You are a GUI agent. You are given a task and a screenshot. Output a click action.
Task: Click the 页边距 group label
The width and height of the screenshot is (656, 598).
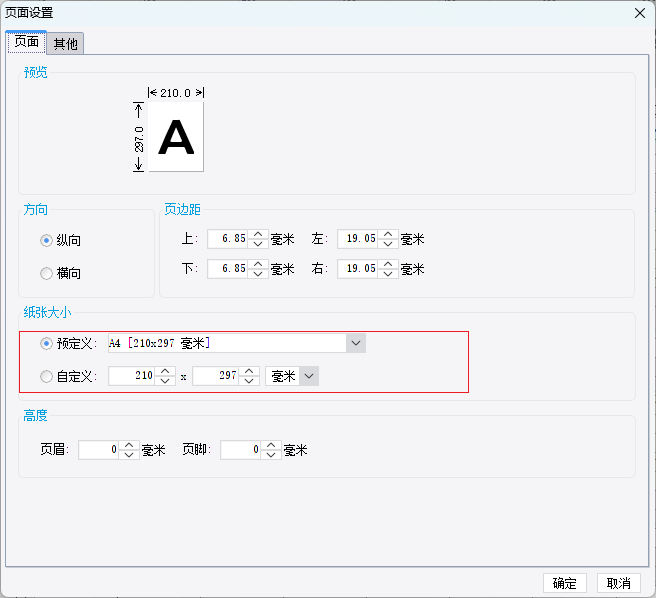(x=182, y=209)
